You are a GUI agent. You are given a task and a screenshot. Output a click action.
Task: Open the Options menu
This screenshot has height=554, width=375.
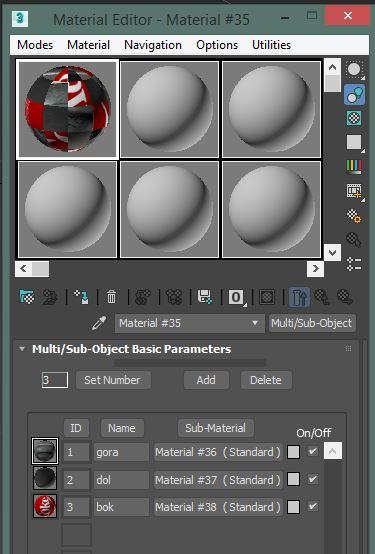[x=217, y=45]
